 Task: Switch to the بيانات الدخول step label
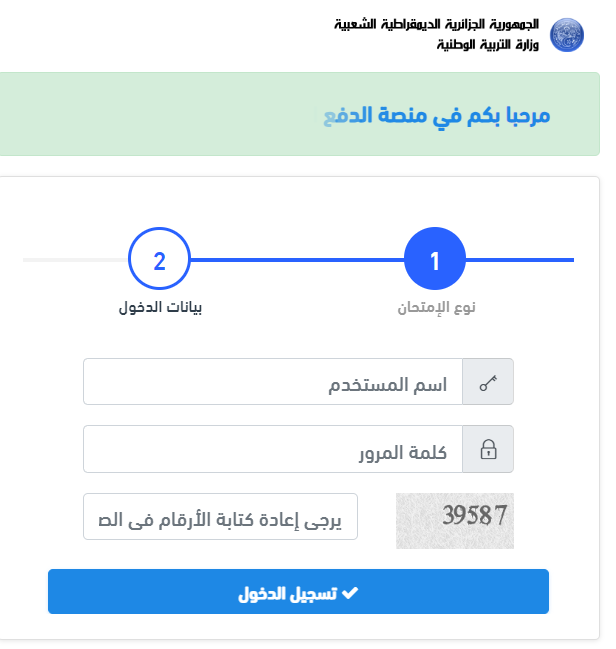[x=160, y=307]
